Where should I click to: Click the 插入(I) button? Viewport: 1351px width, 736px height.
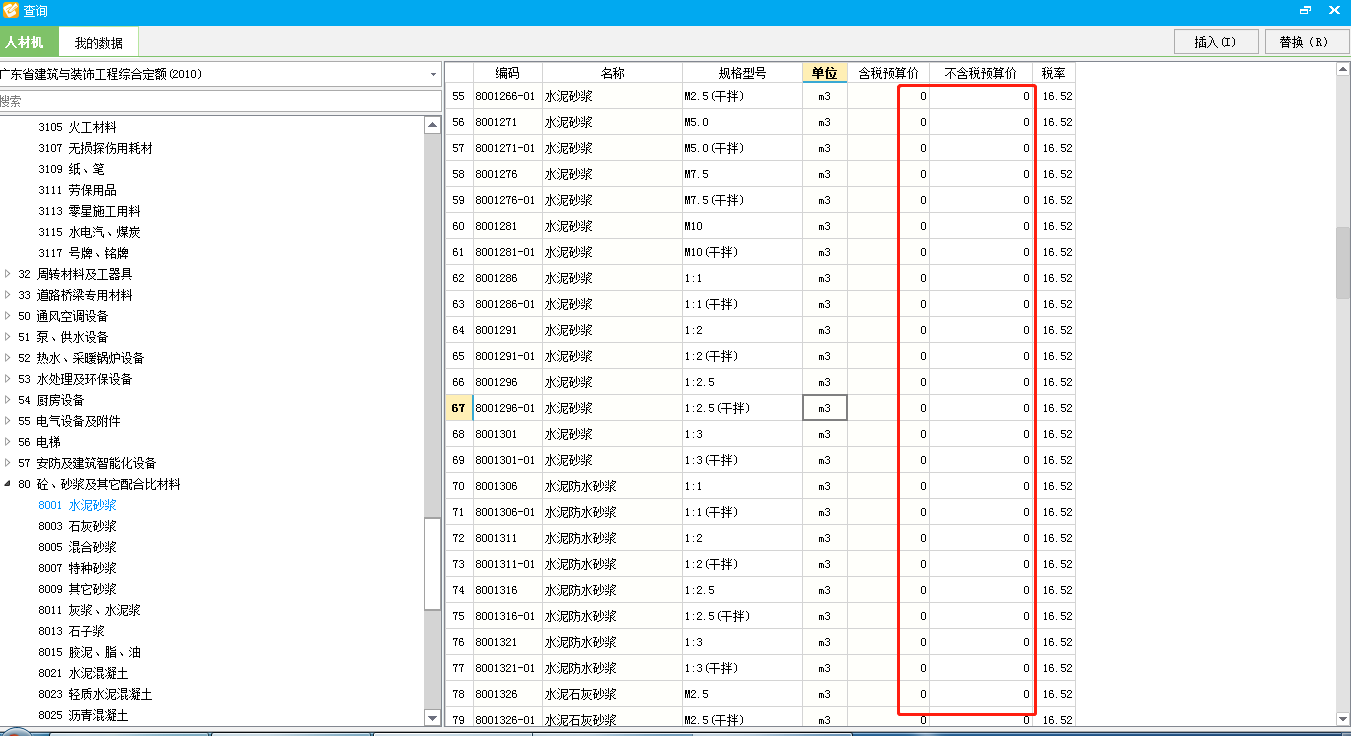[x=1216, y=42]
